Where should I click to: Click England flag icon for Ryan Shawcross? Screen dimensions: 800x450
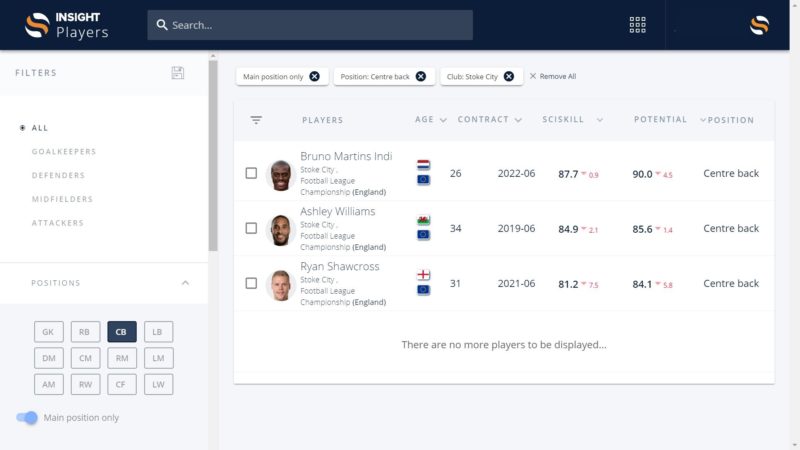[x=423, y=275]
